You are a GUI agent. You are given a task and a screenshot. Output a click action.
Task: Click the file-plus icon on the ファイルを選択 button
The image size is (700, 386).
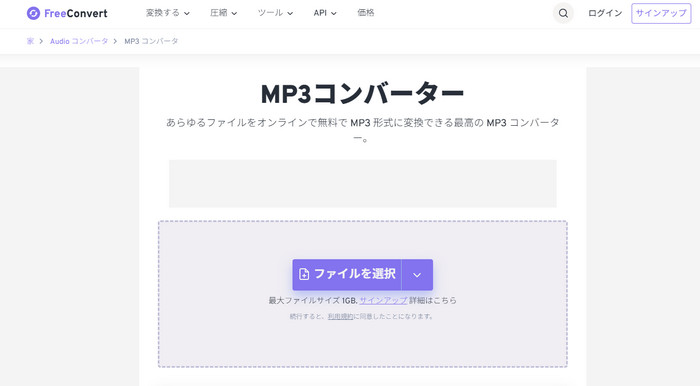[304, 274]
